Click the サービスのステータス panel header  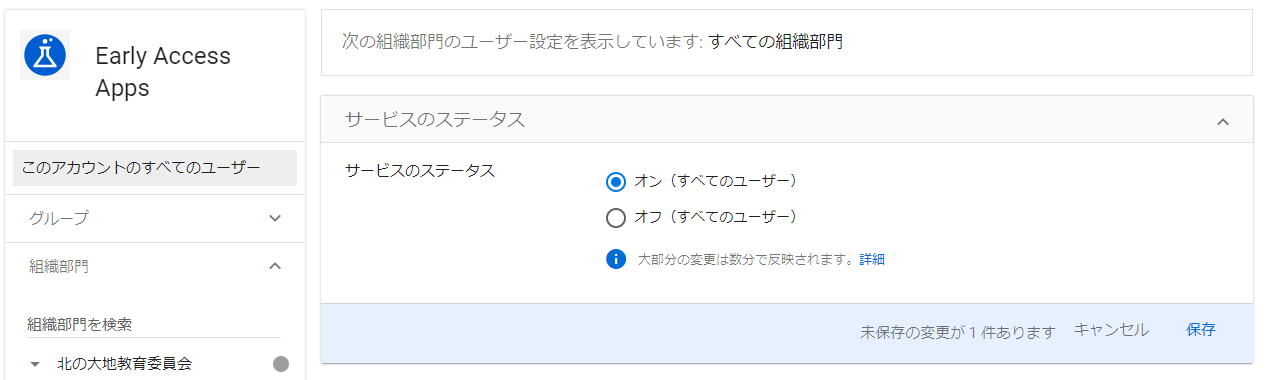(787, 120)
